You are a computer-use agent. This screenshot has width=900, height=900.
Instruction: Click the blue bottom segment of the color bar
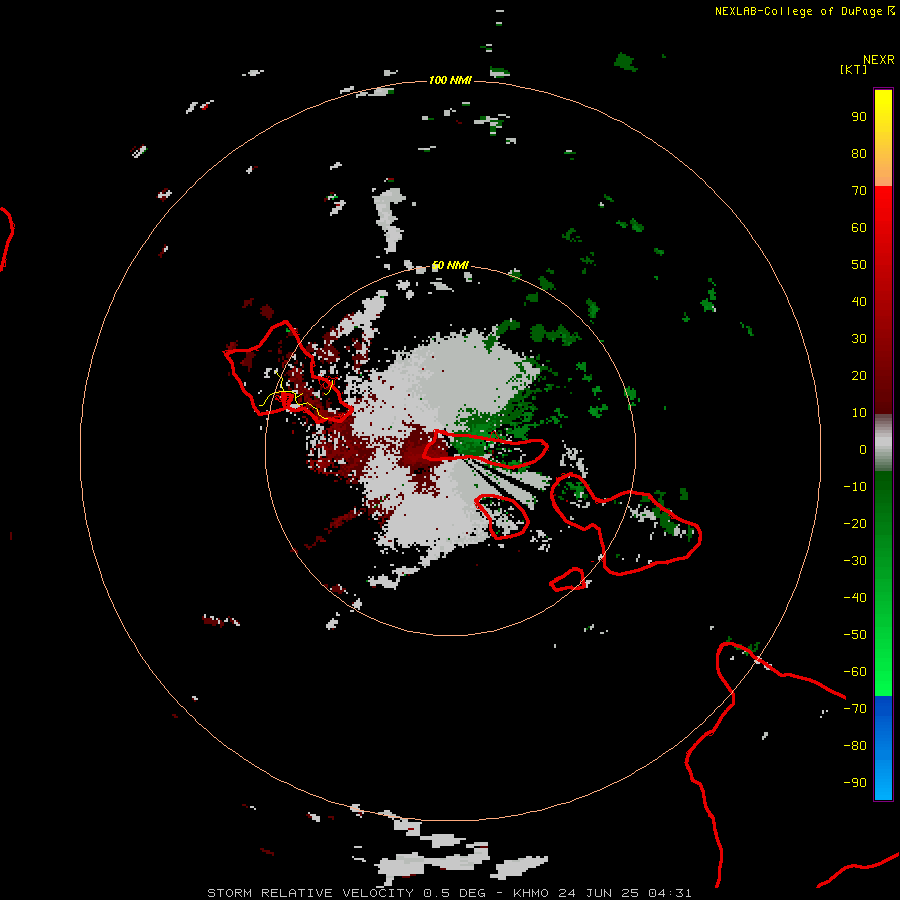tap(883, 748)
